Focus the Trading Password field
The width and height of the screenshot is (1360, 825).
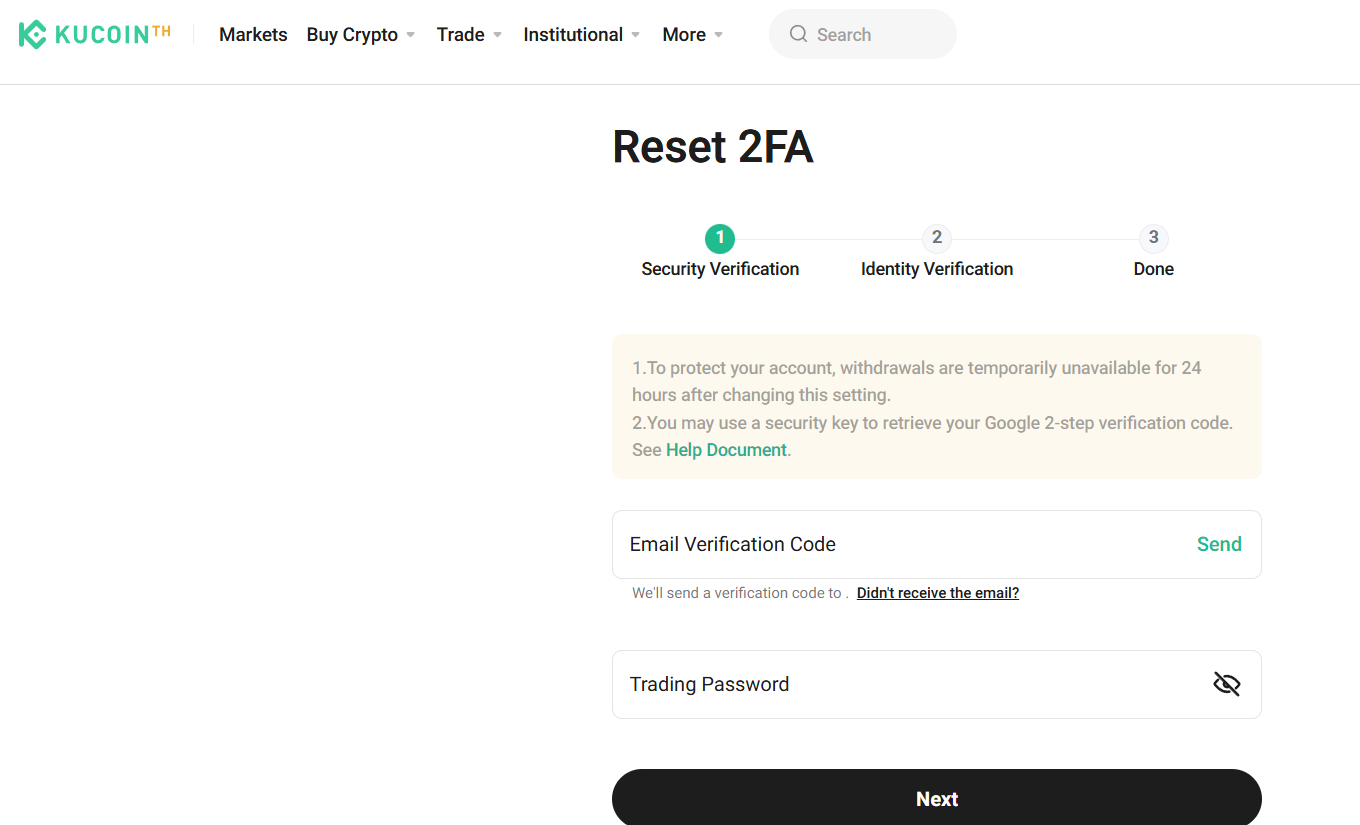pyautogui.click(x=900, y=684)
